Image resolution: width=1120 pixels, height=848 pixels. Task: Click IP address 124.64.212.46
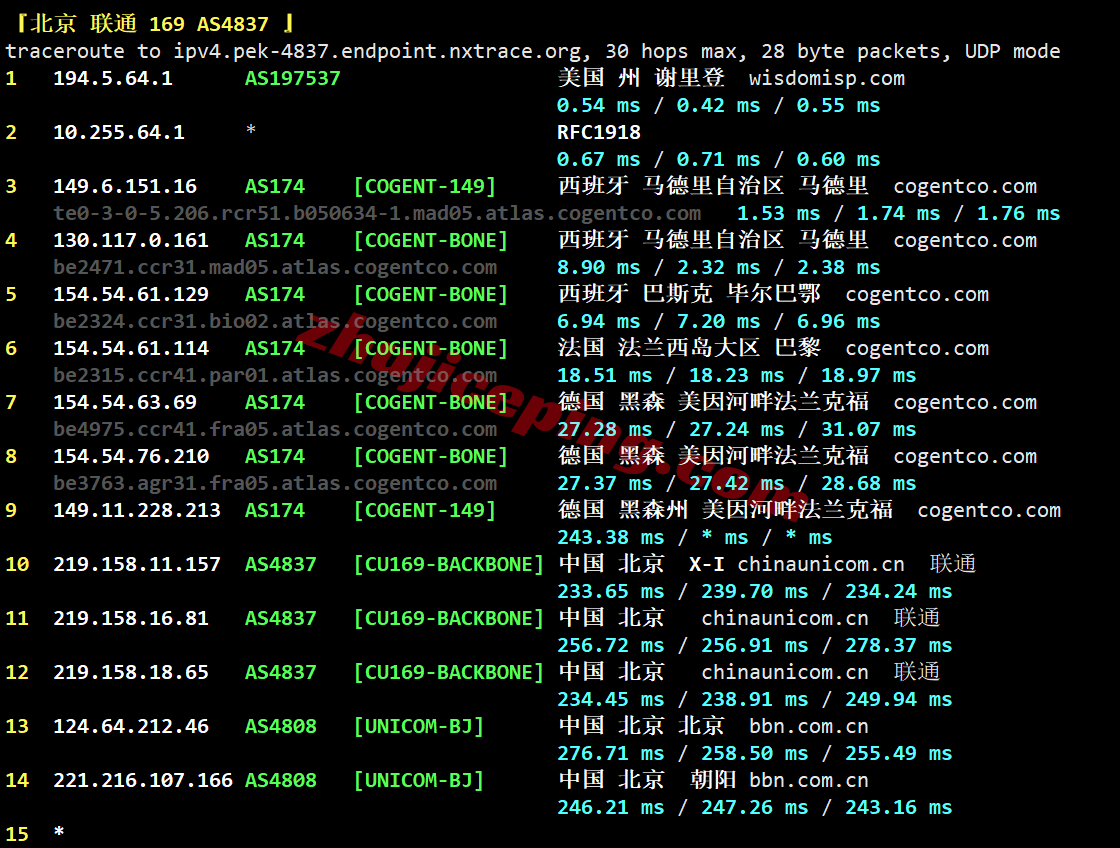[131, 727]
